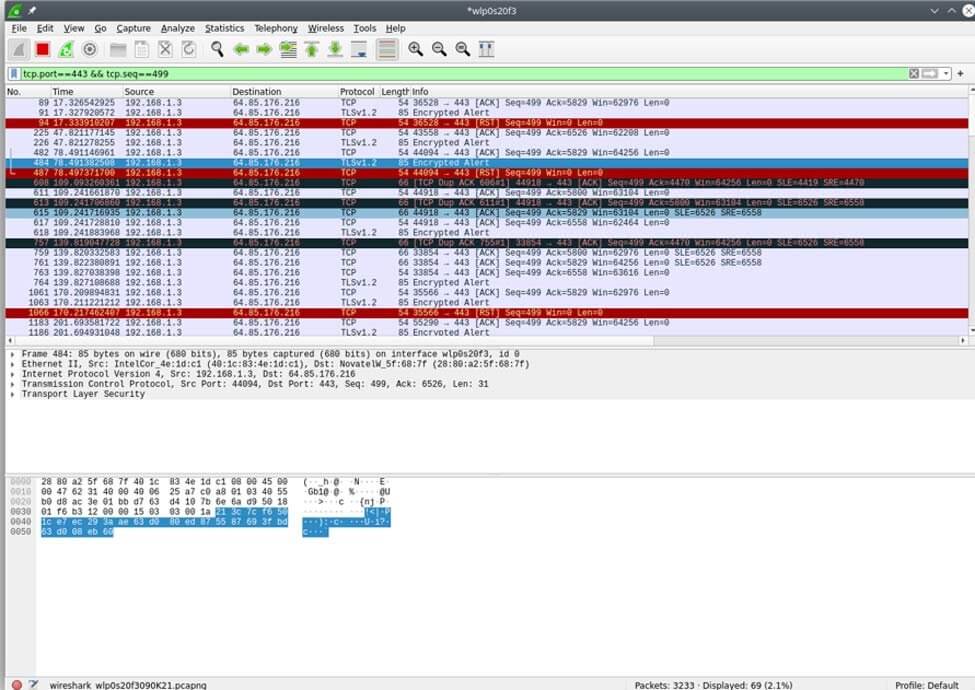
Task: Click Profile: Default in status bar
Action: point(926,685)
